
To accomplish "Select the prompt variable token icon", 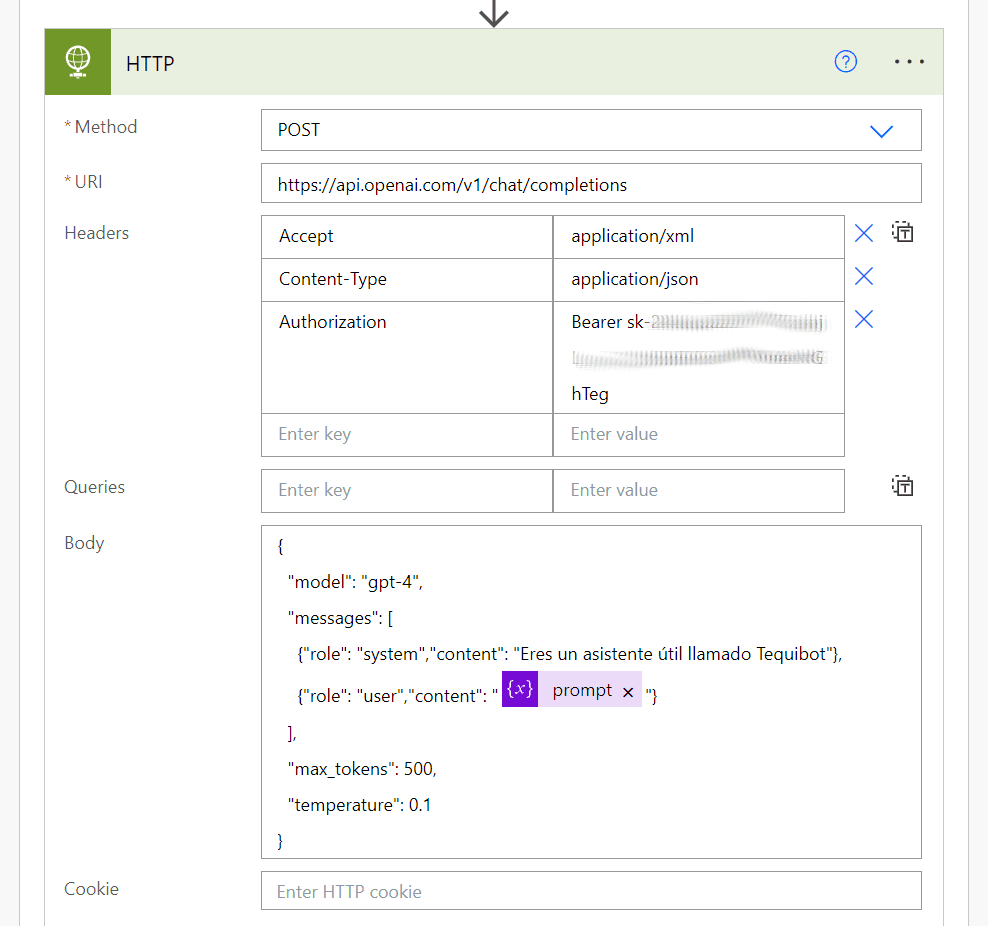I will [520, 689].
